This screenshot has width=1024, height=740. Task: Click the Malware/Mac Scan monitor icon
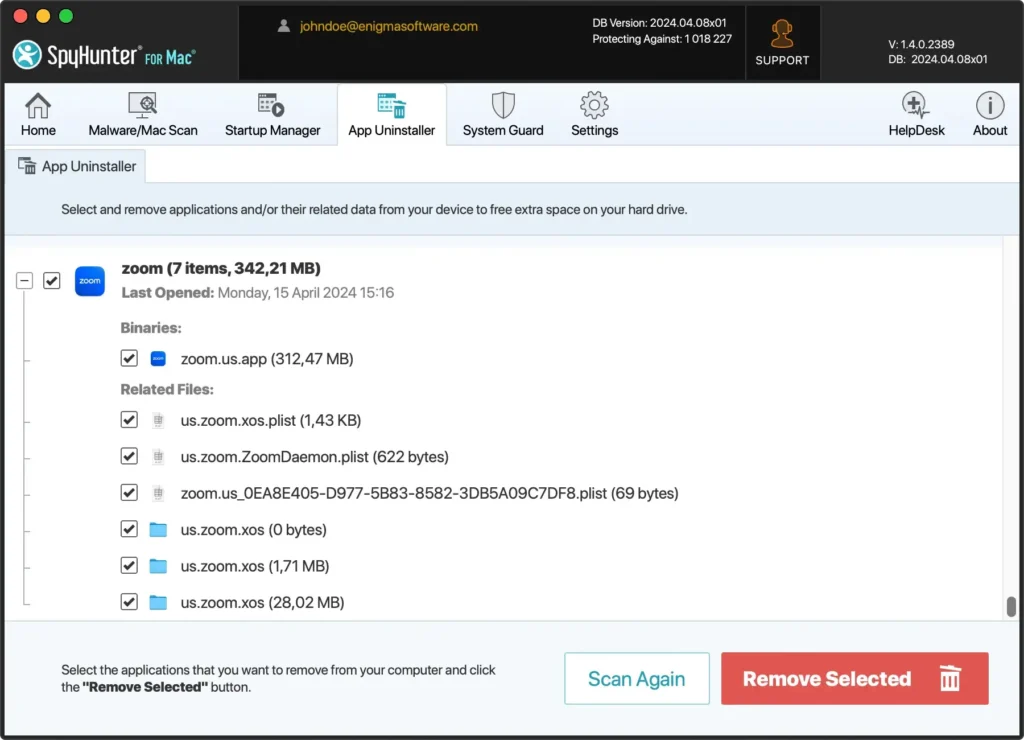pyautogui.click(x=142, y=105)
